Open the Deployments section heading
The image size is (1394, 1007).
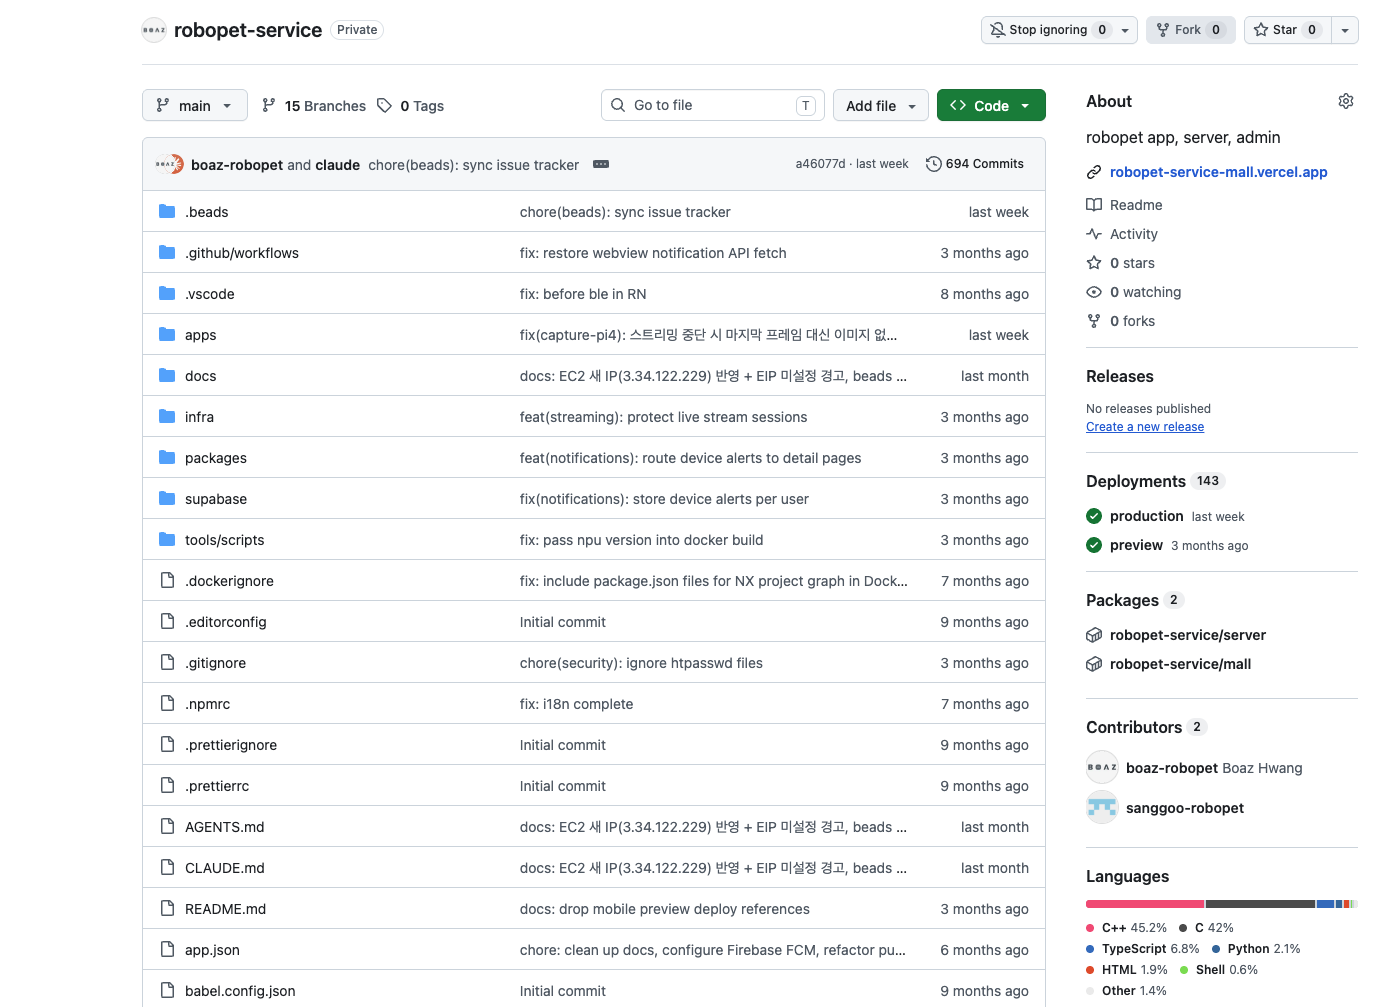coord(1136,481)
